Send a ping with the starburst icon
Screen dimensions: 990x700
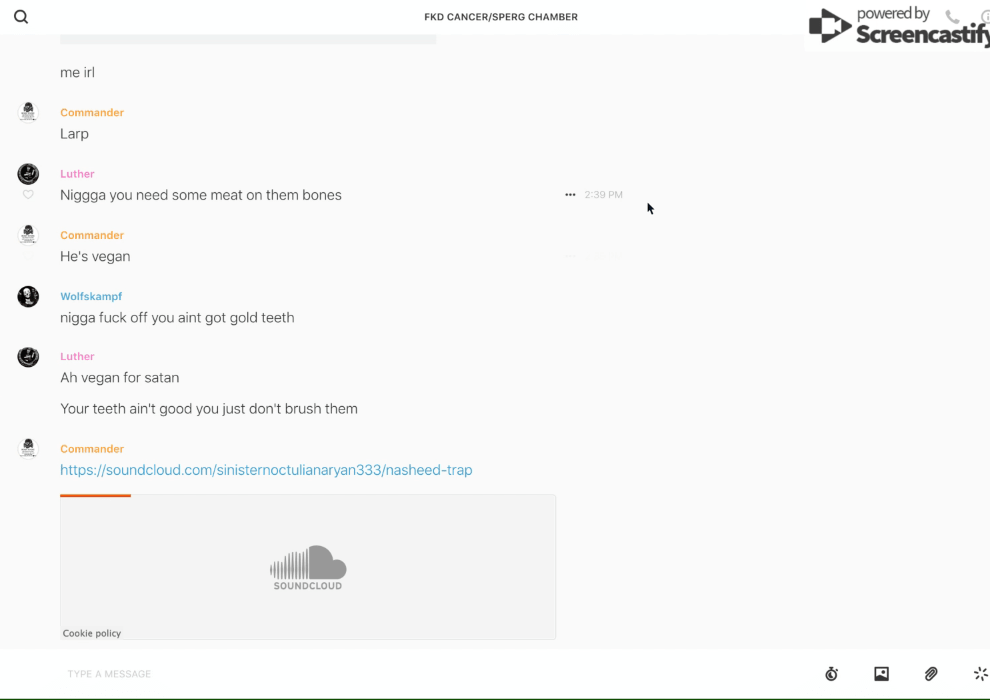pyautogui.click(x=980, y=674)
